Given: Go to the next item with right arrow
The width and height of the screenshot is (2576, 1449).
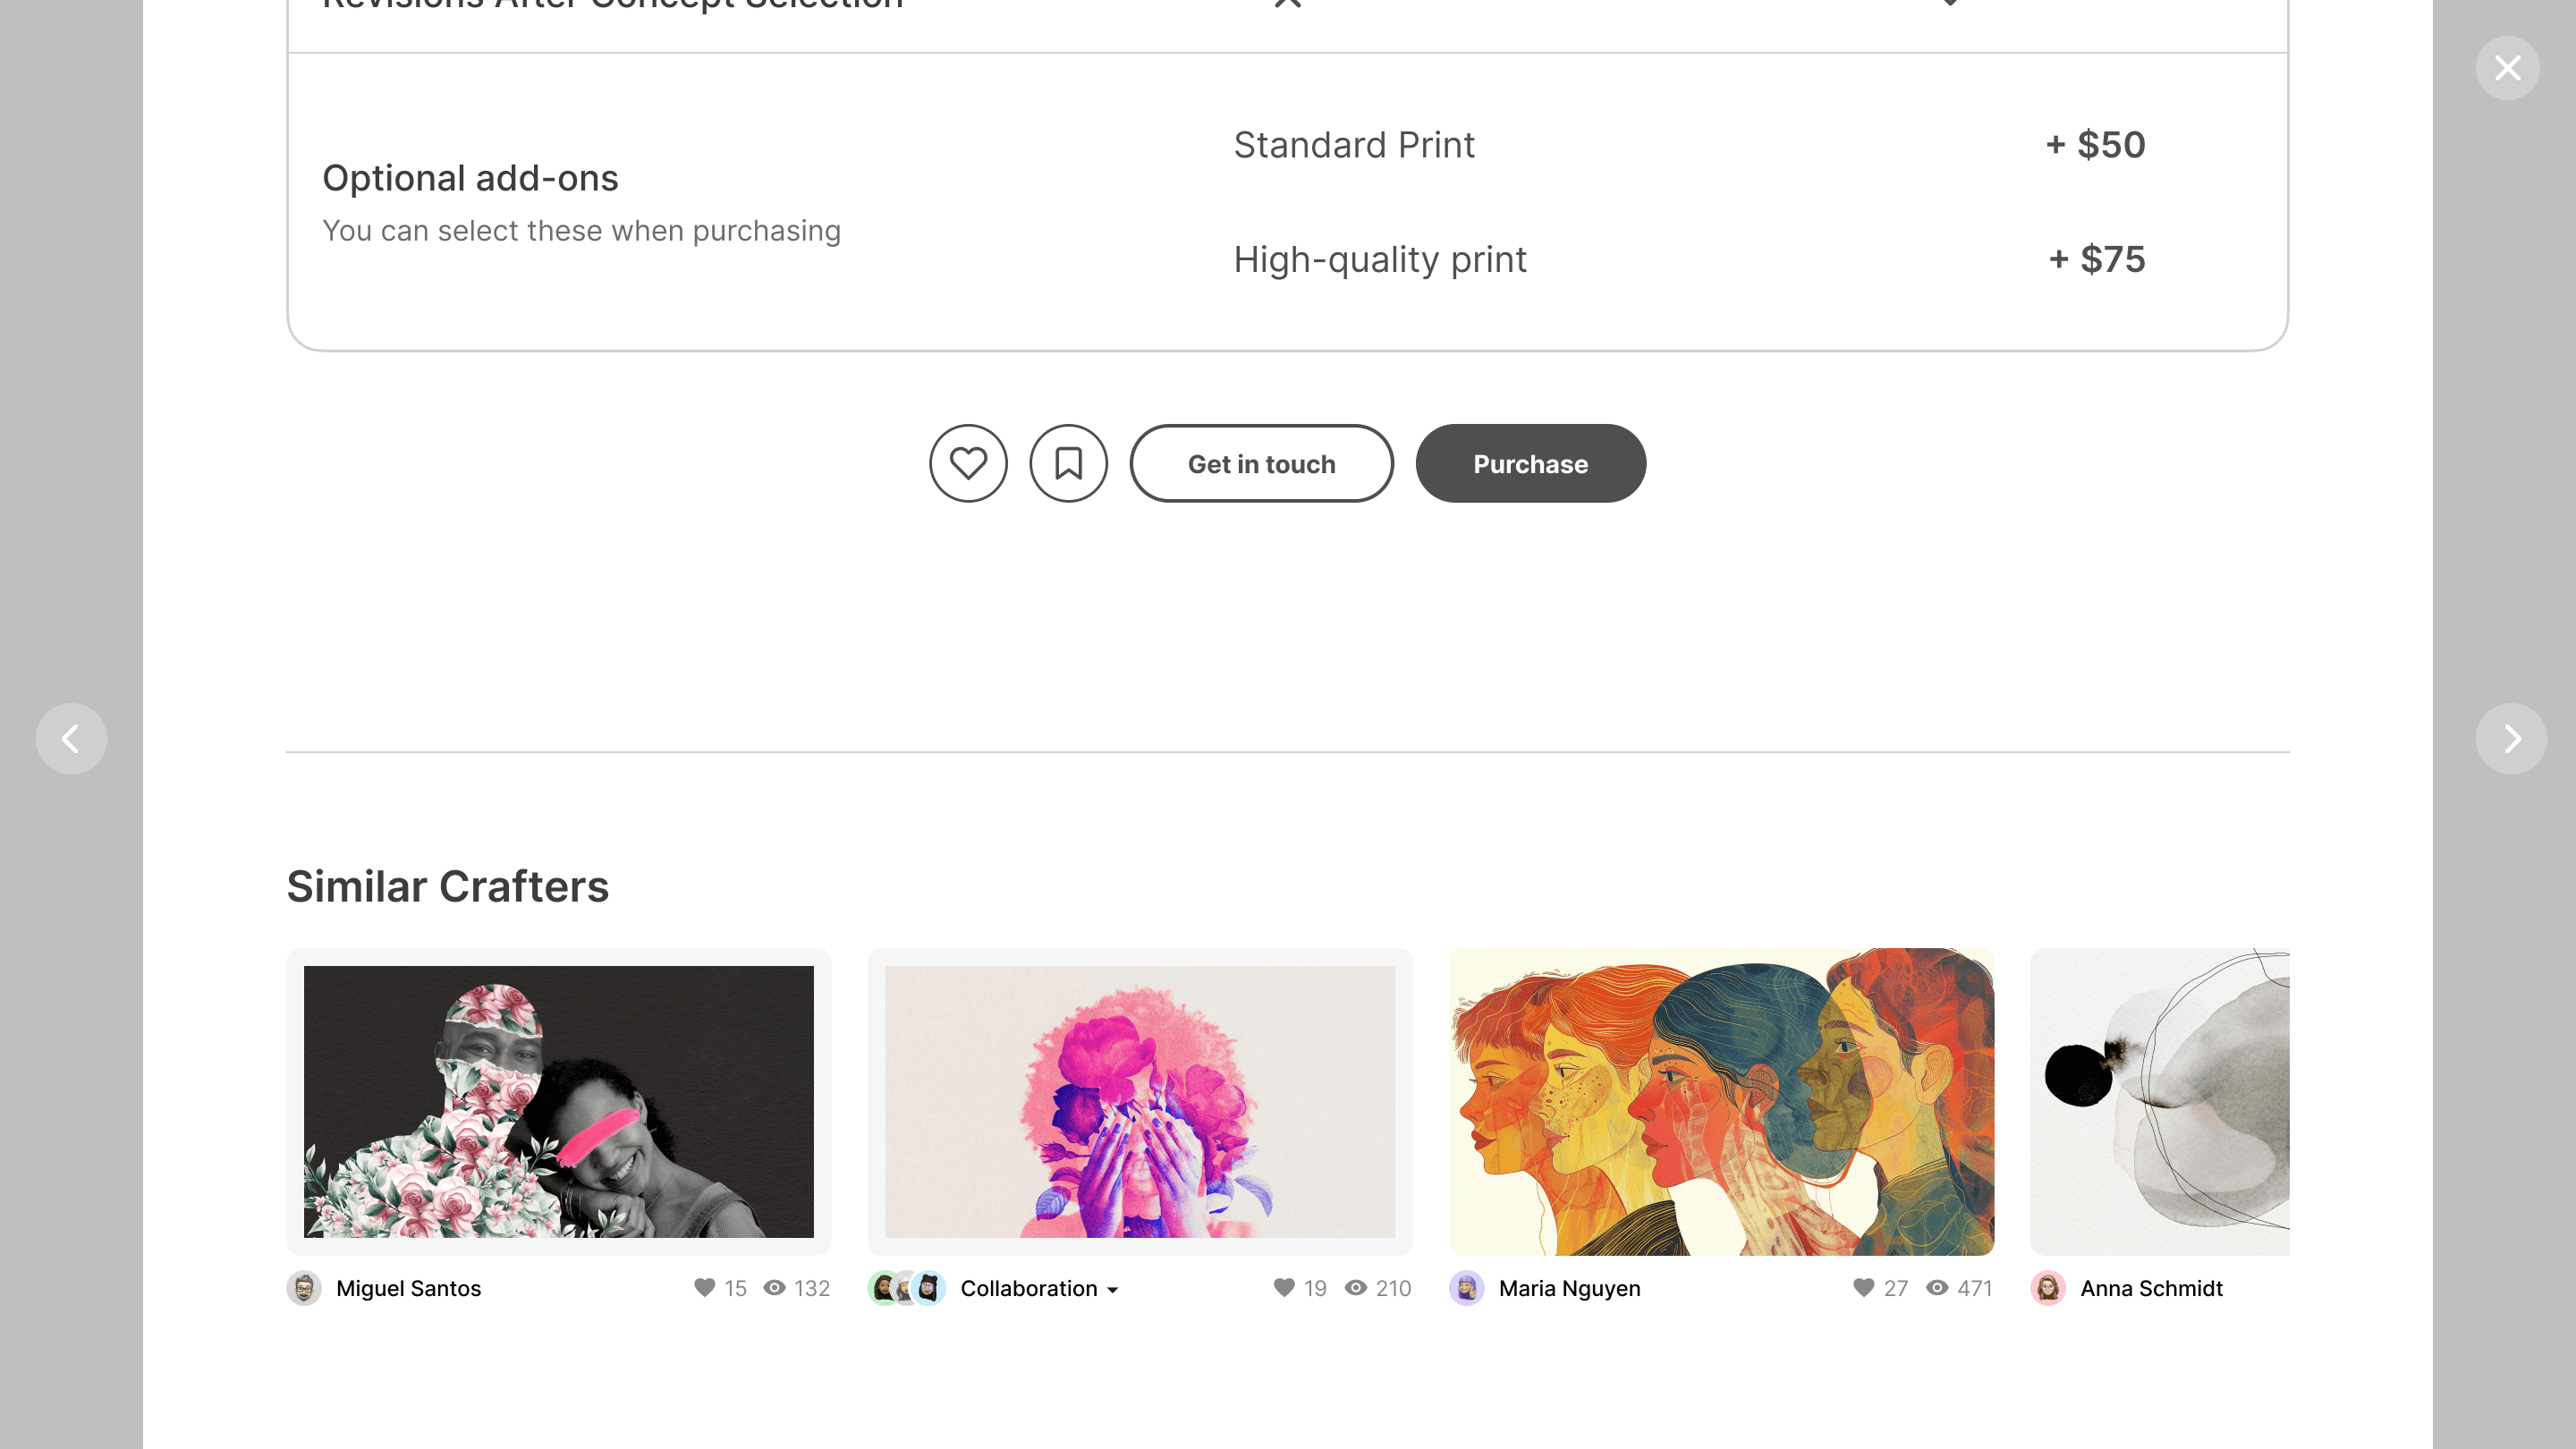Looking at the screenshot, I should 2511,739.
